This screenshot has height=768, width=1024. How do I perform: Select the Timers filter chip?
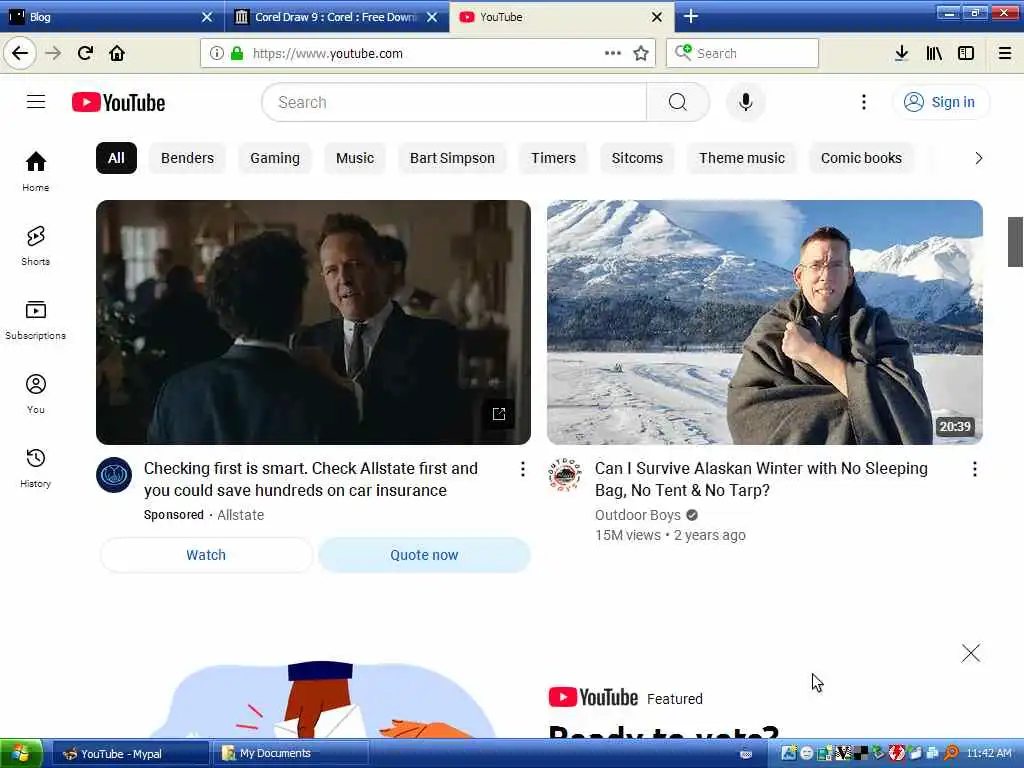pyautogui.click(x=553, y=158)
